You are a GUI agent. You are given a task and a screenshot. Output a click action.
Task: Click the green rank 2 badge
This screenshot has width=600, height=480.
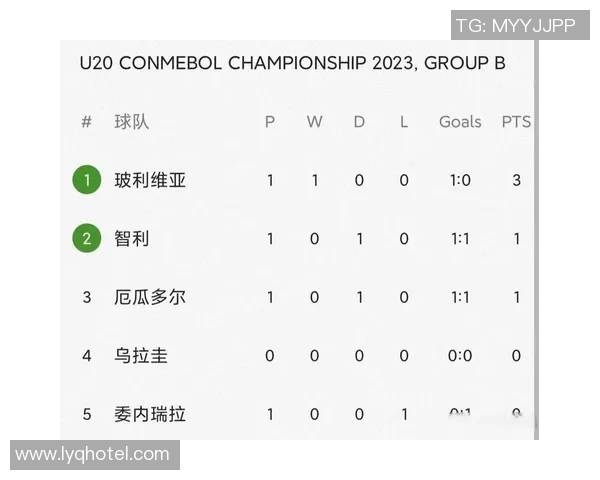(x=87, y=238)
